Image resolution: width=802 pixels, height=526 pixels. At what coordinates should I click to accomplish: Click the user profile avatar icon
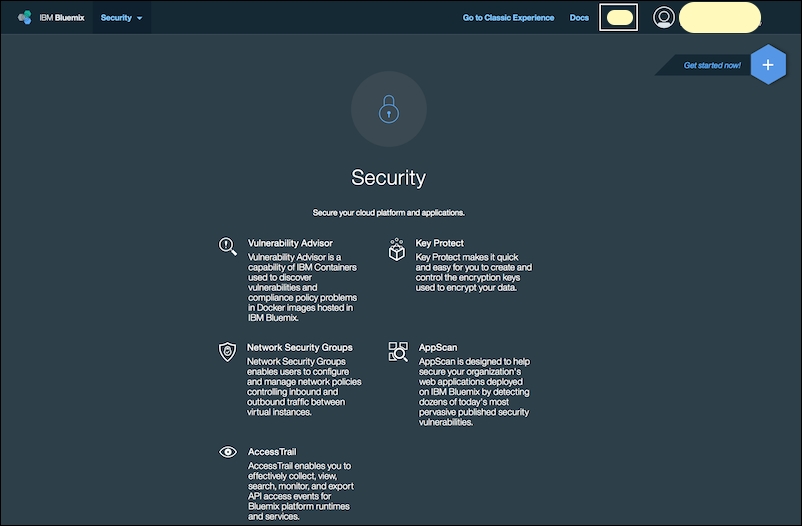664,17
